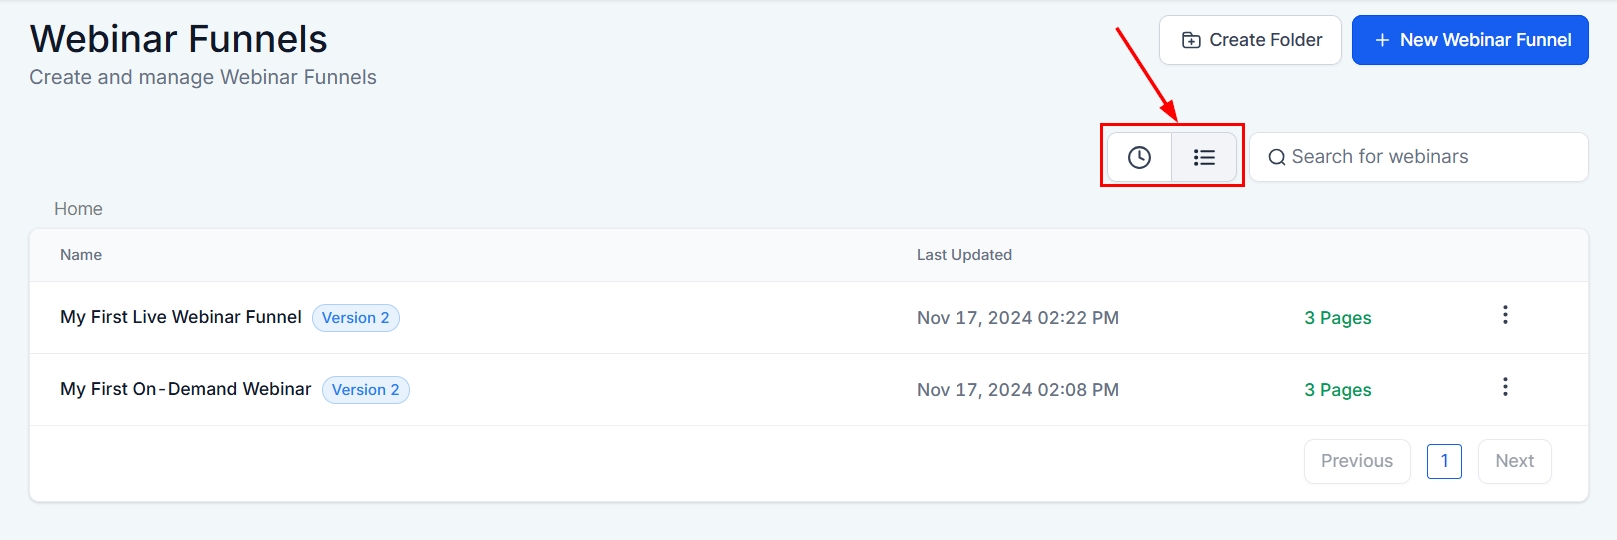Go to the Next page
This screenshot has height=540, width=1617.
coord(1514,461)
